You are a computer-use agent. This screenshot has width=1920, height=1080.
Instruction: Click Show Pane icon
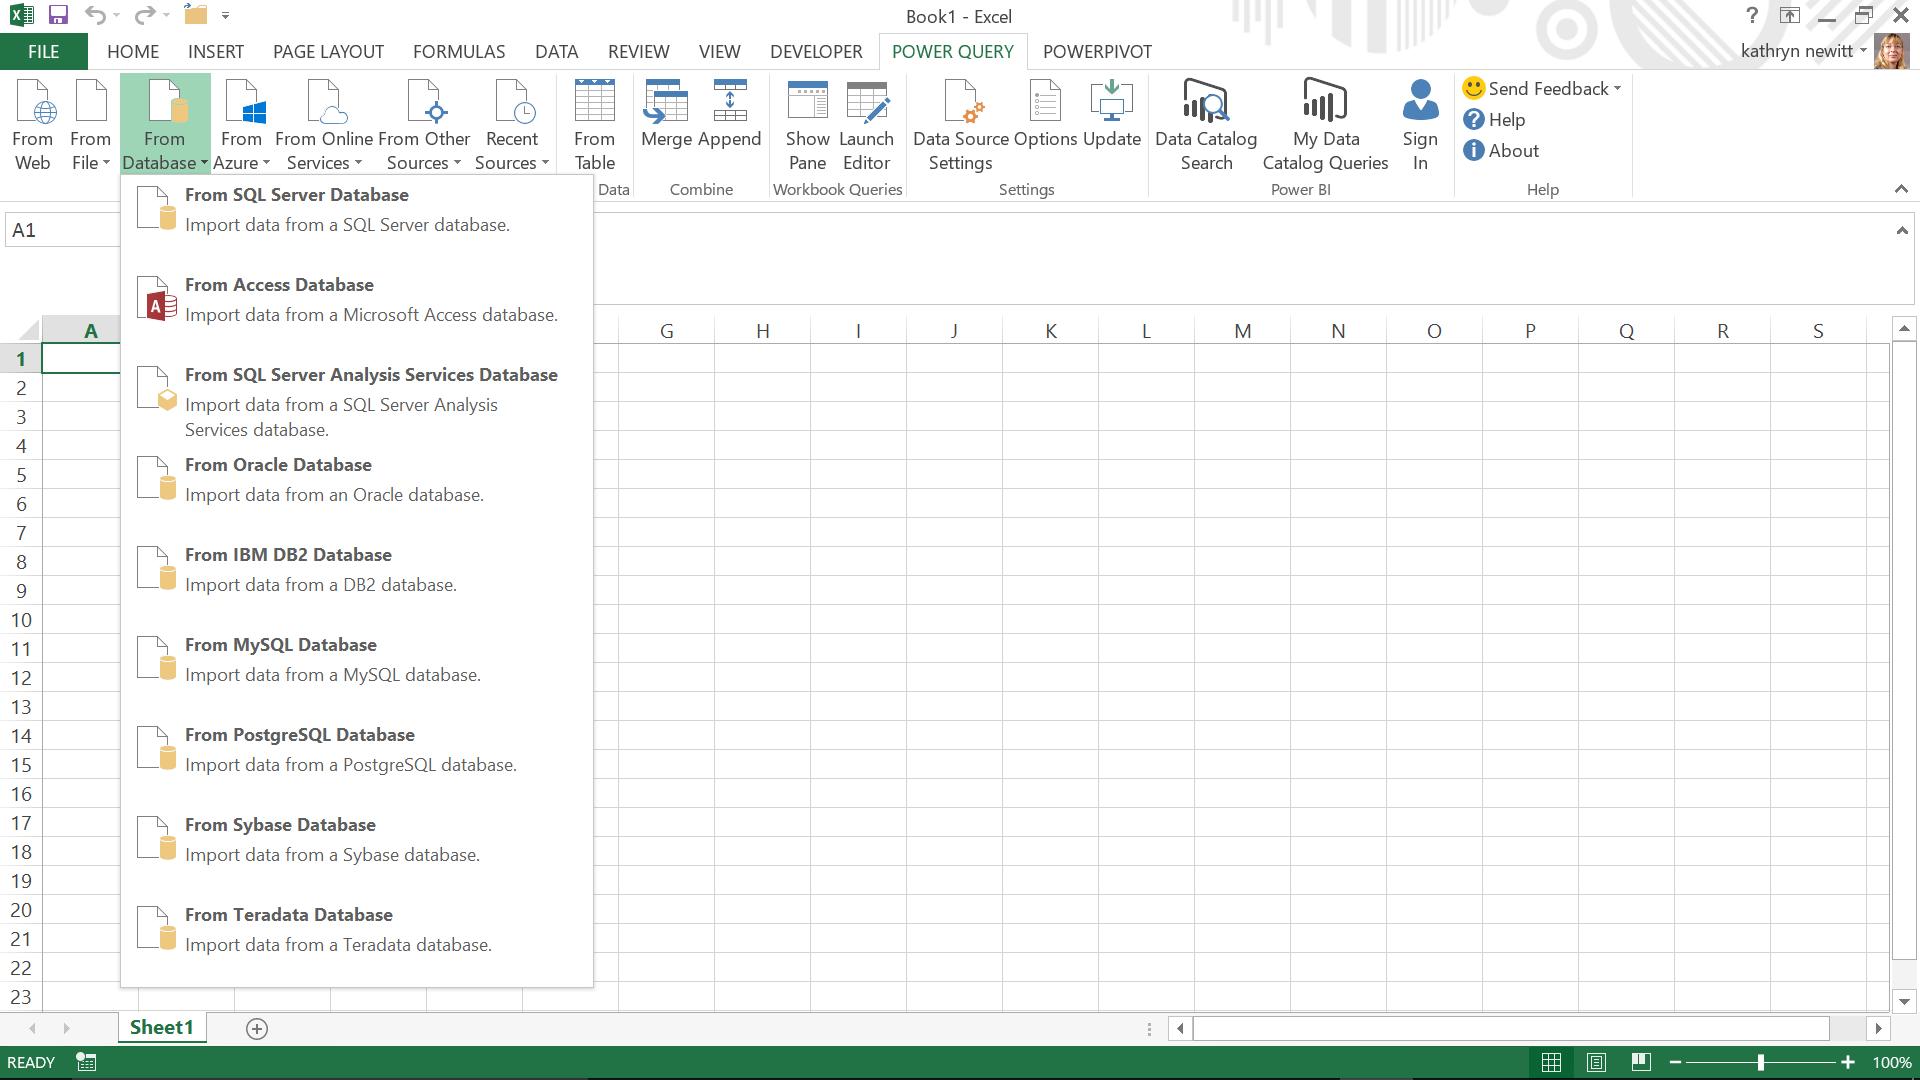tap(807, 125)
